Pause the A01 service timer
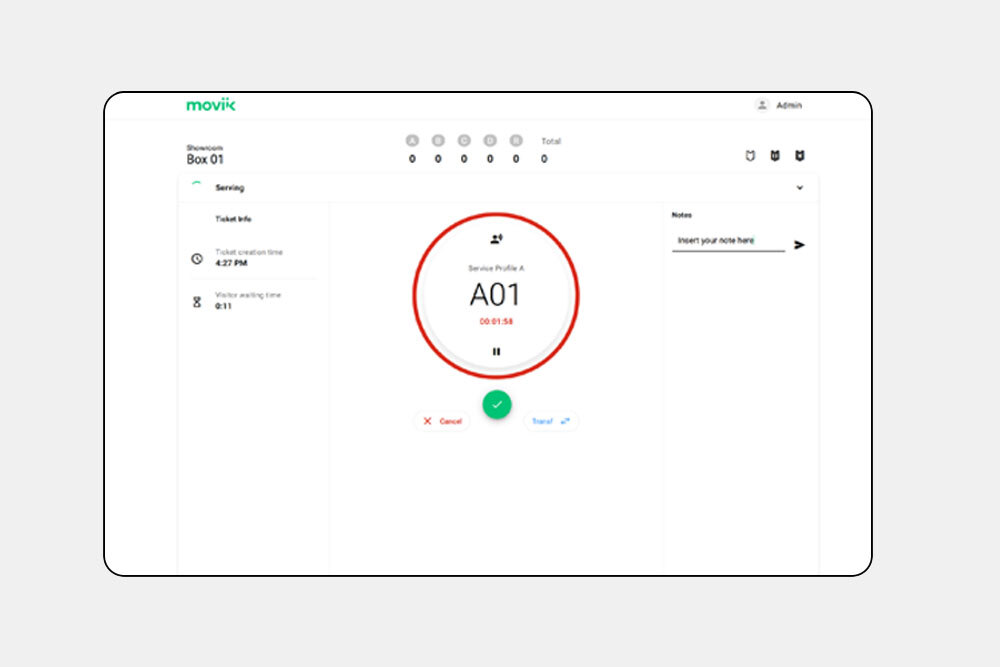Screen dimensions: 1000x667 click(x=496, y=351)
